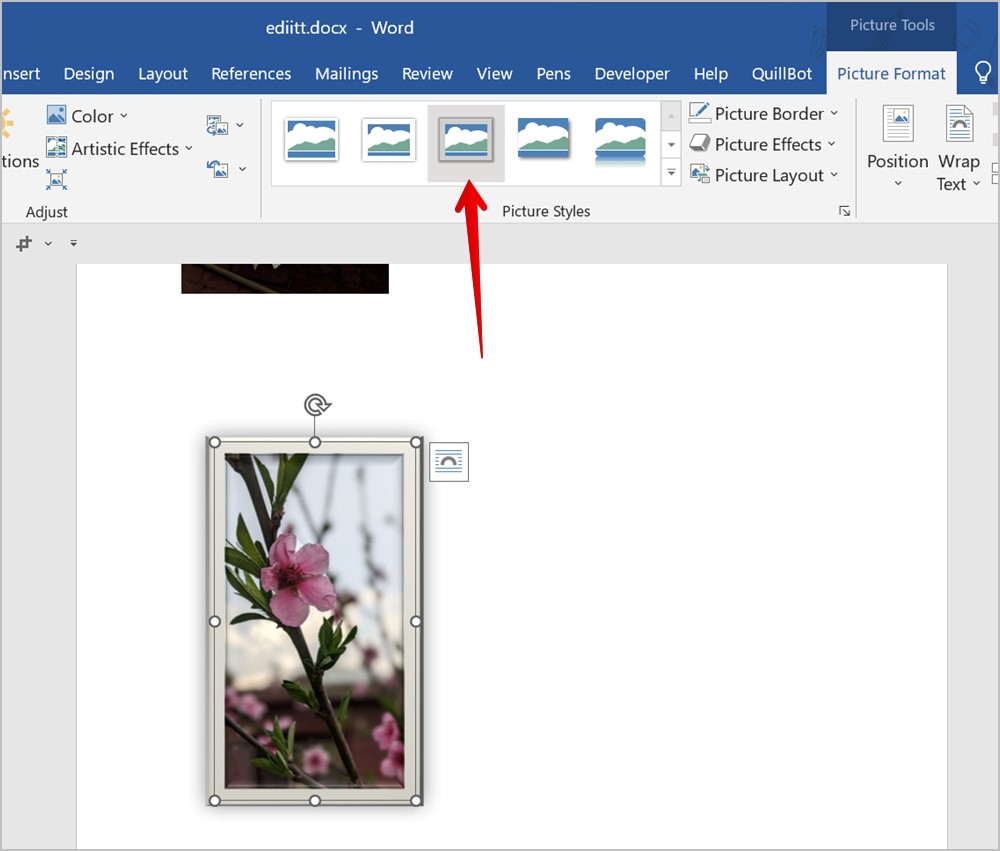
Task: Expand the full Picture Styles gallery
Action: click(671, 173)
